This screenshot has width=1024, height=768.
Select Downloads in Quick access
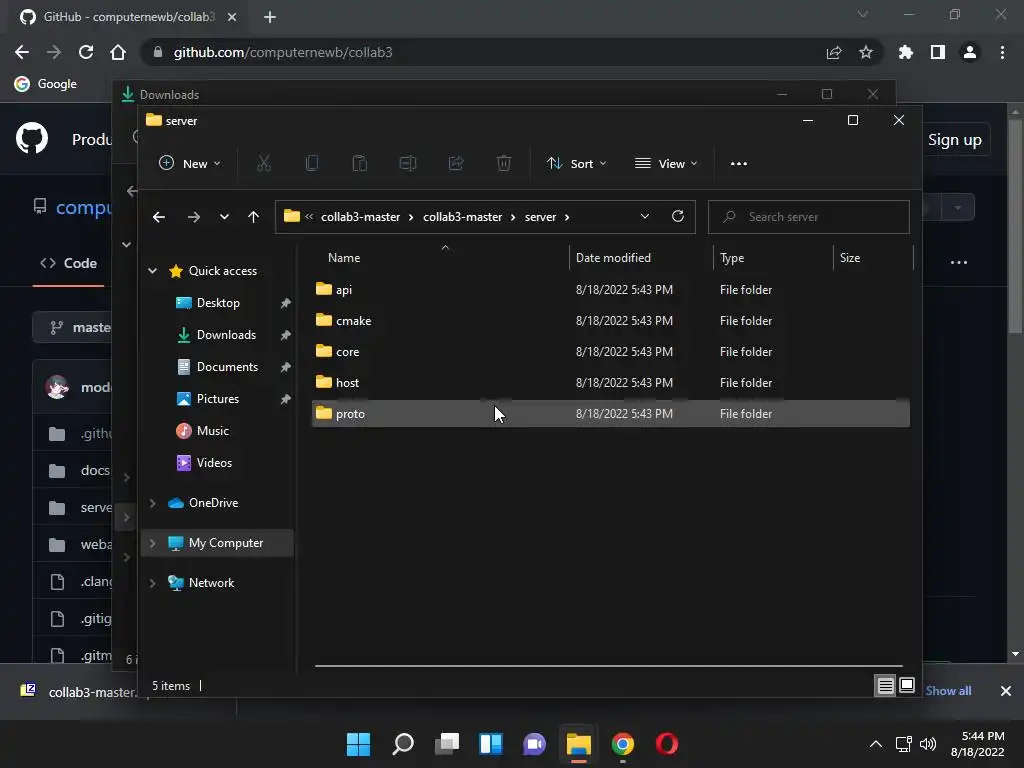tap(225, 335)
